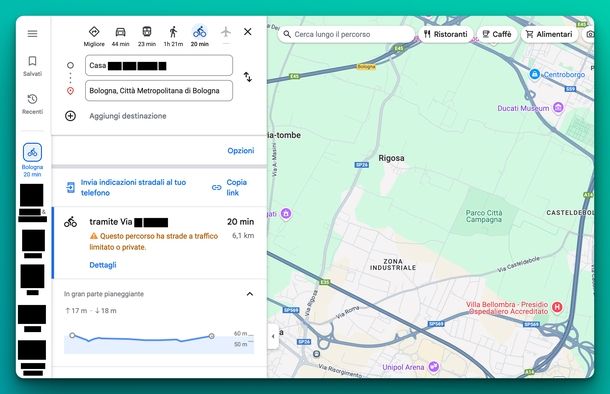Select cycling mode 20 min
The image size is (610, 394).
(200, 37)
